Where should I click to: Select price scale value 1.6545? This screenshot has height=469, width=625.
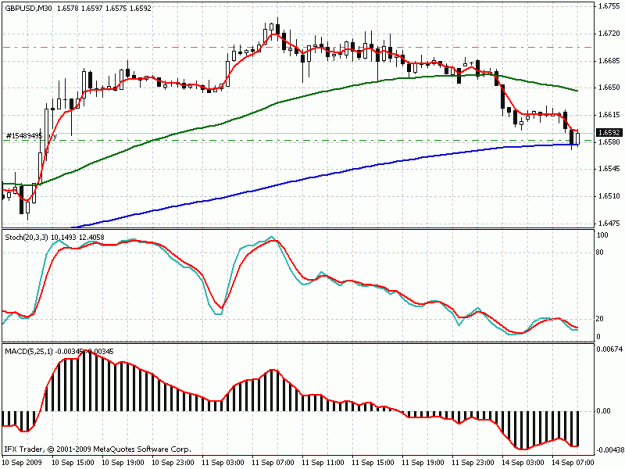click(x=609, y=169)
